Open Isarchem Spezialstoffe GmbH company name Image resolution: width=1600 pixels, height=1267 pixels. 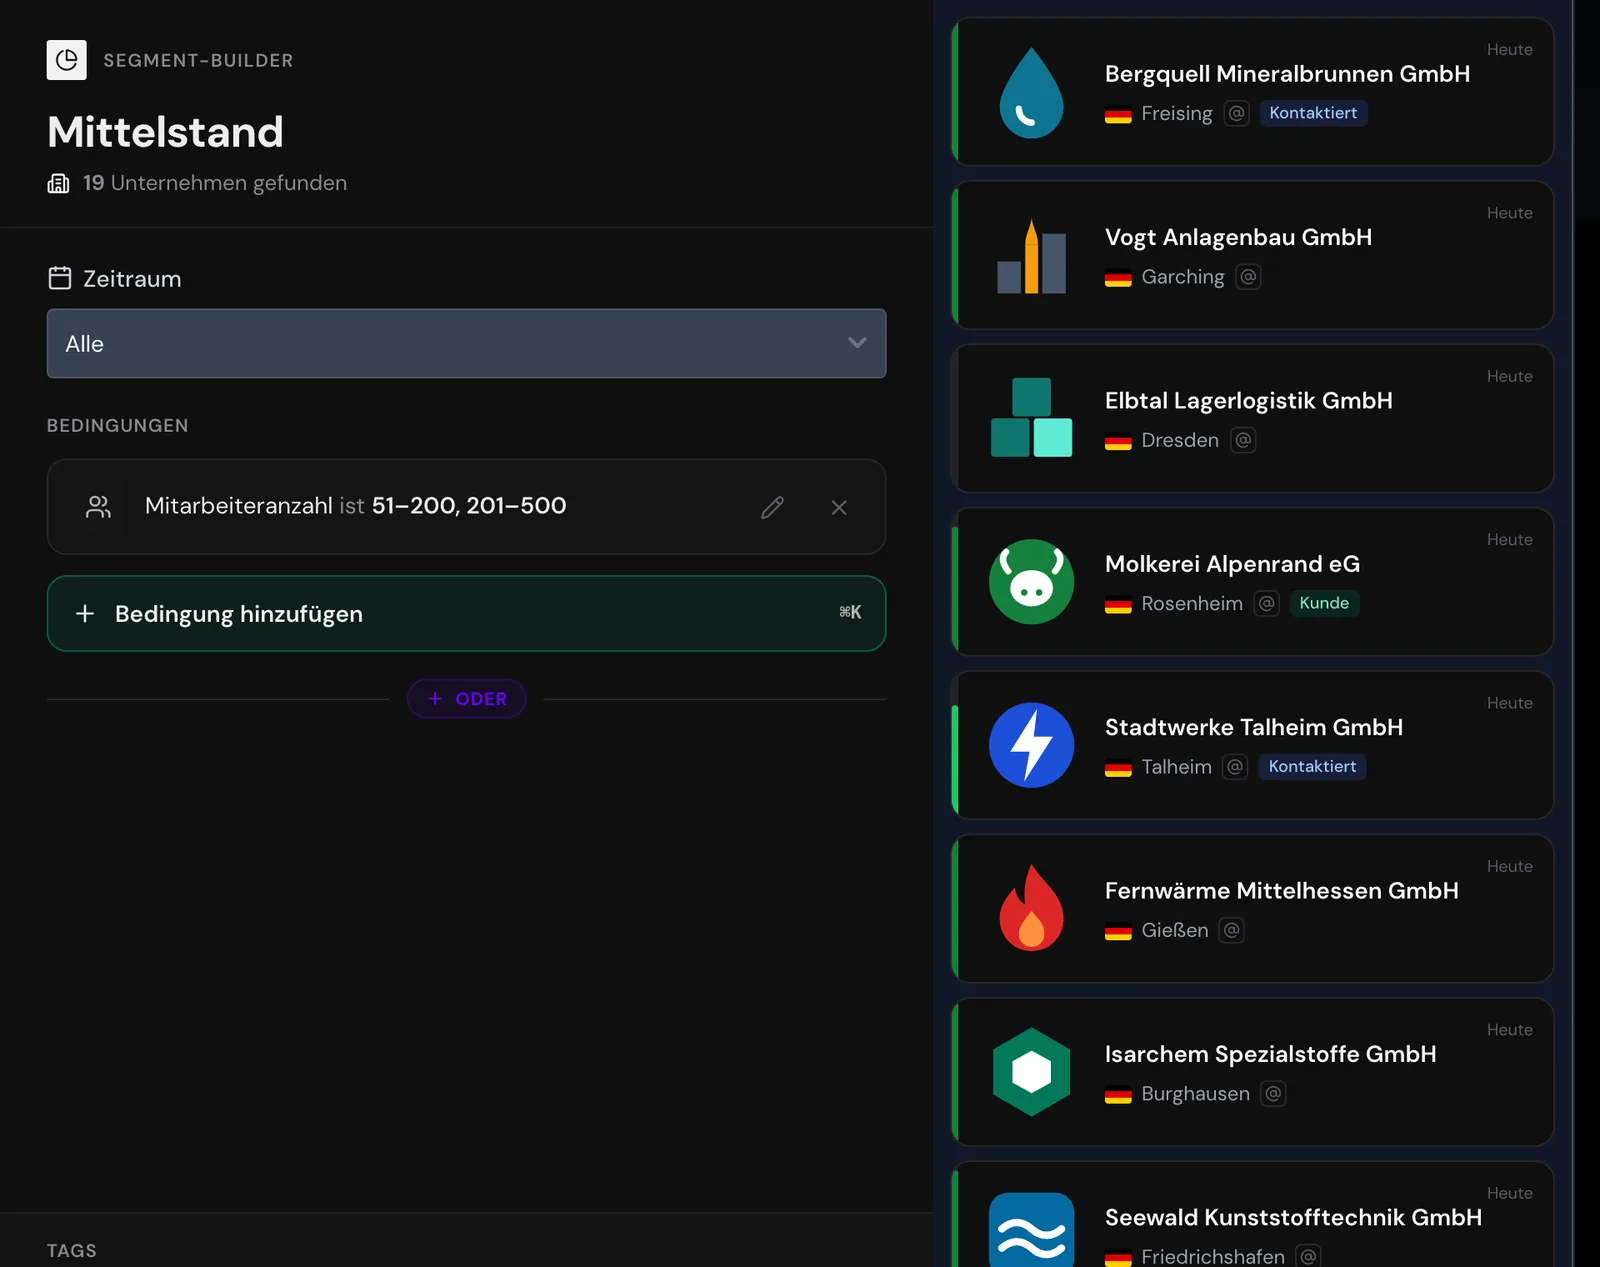(1270, 1054)
